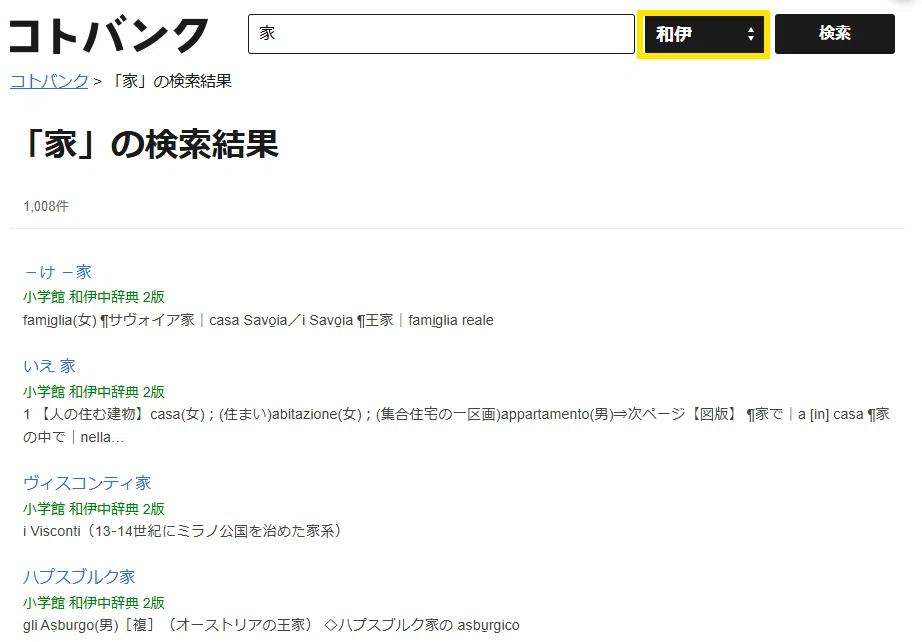The width and height of the screenshot is (922, 642).
Task: Open the ハプスブルク家 result entry
Action: click(79, 577)
